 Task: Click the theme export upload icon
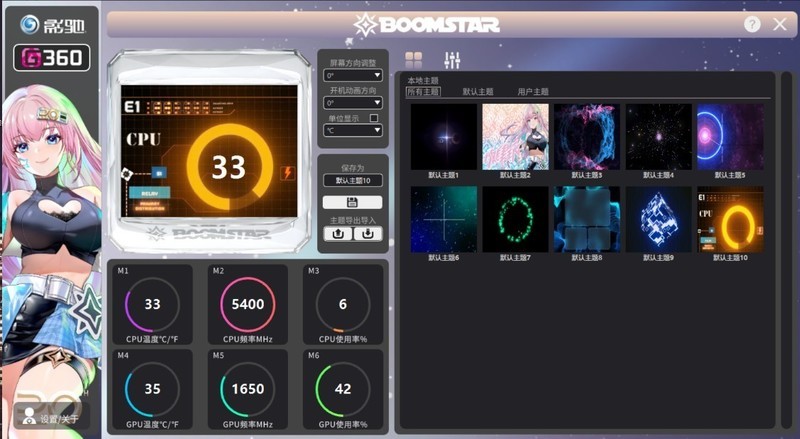point(338,233)
